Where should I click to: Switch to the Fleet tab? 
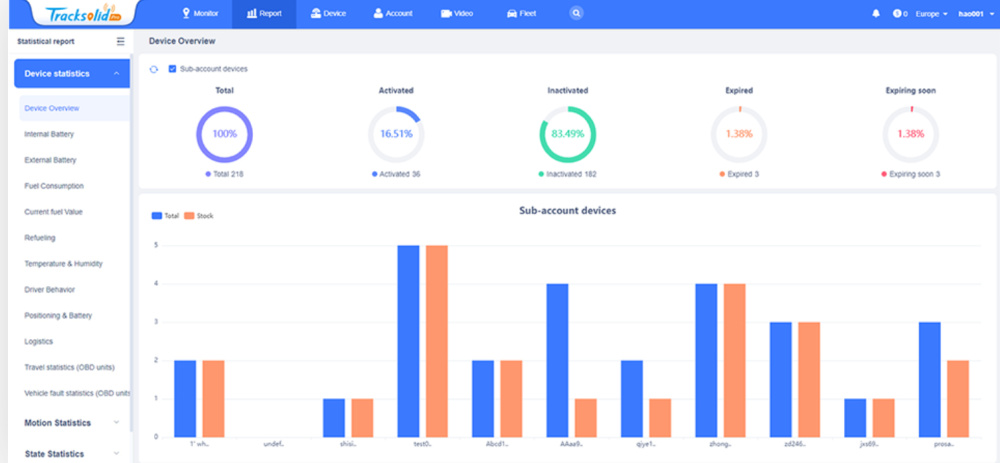pos(520,14)
